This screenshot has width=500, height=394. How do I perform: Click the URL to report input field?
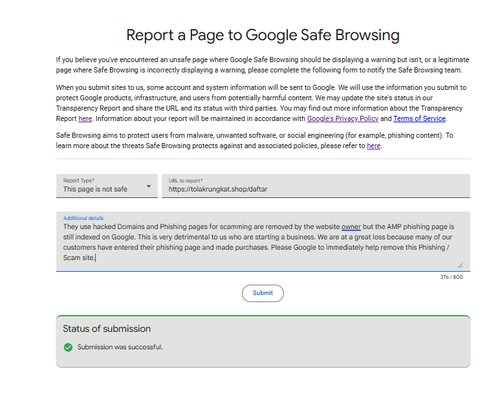316,186
